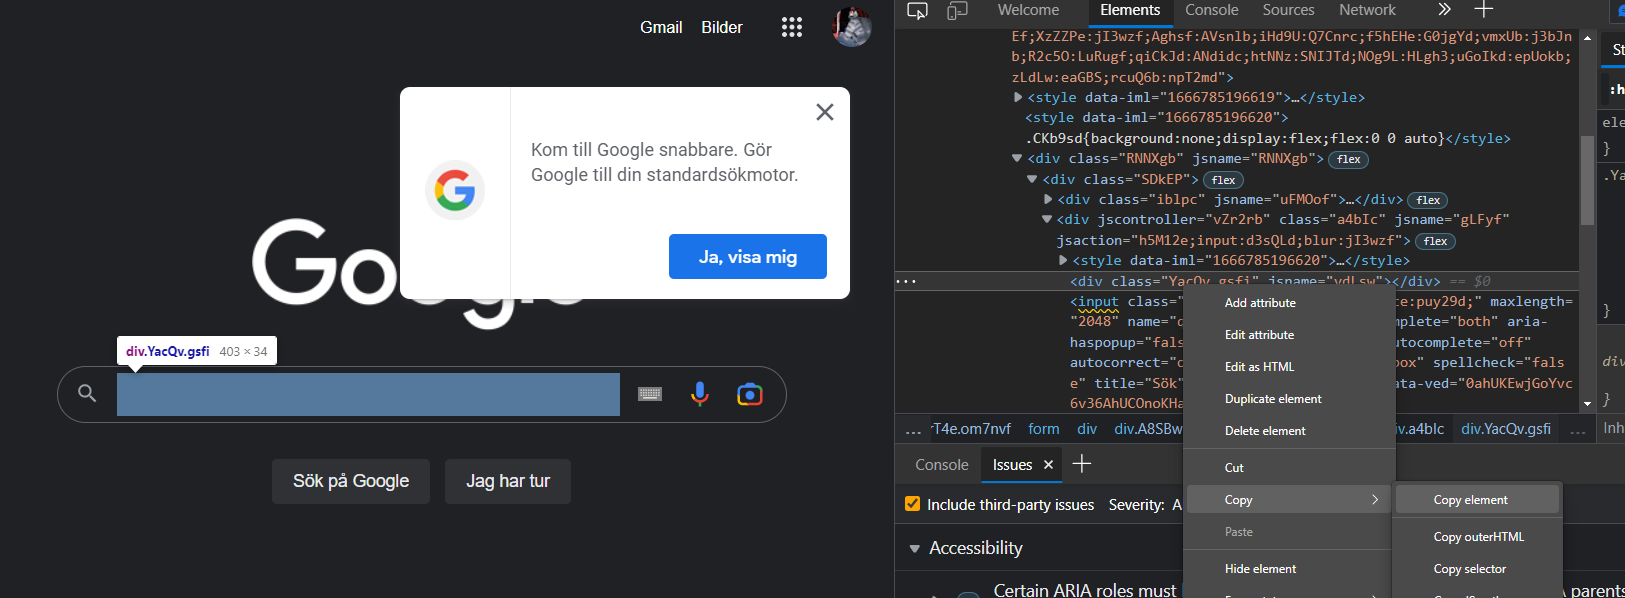The width and height of the screenshot is (1625, 598).
Task: Click the inspect element picker icon
Action: [917, 11]
